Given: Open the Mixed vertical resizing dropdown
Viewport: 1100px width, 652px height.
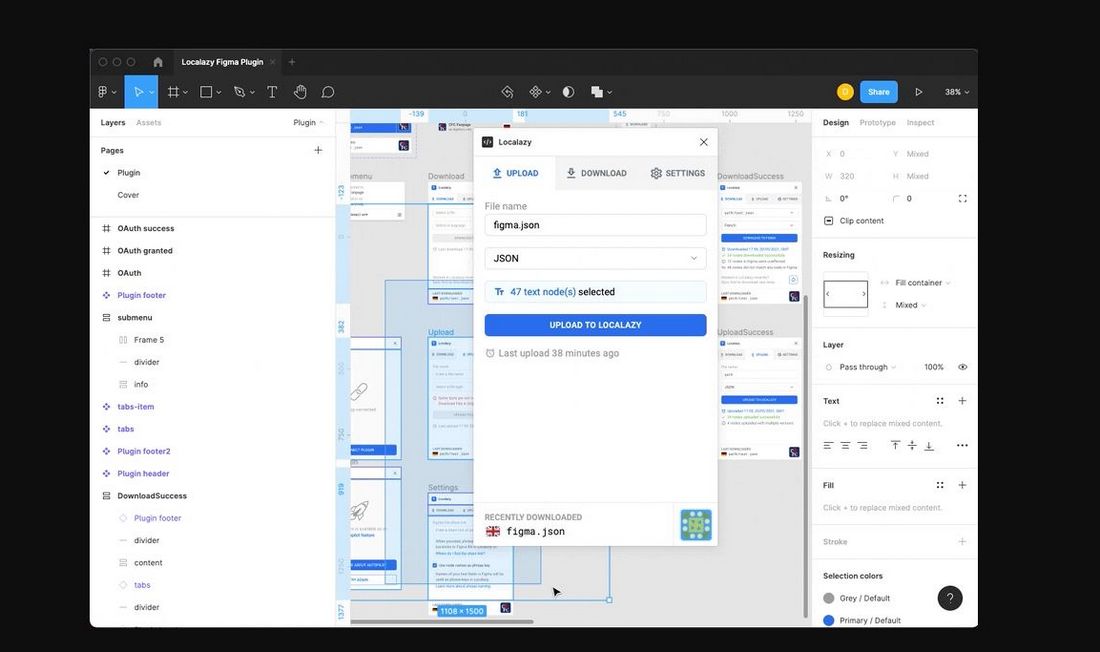Looking at the screenshot, I should tap(911, 305).
